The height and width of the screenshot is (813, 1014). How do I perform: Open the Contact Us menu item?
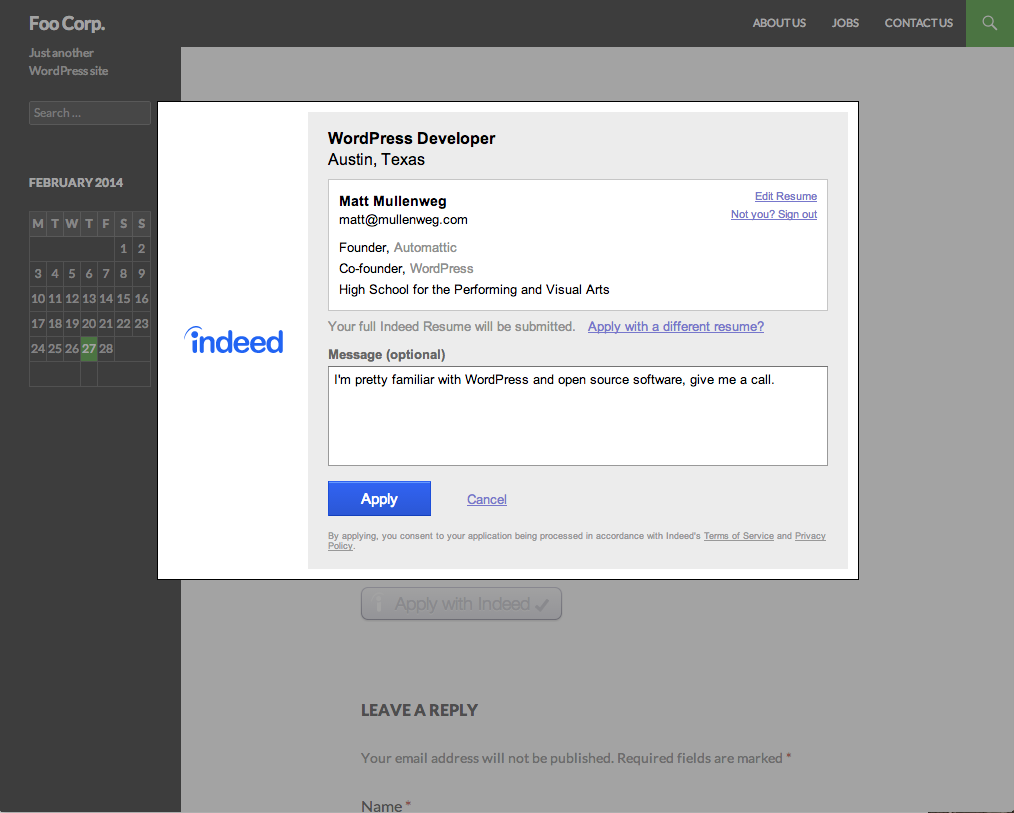tap(918, 23)
